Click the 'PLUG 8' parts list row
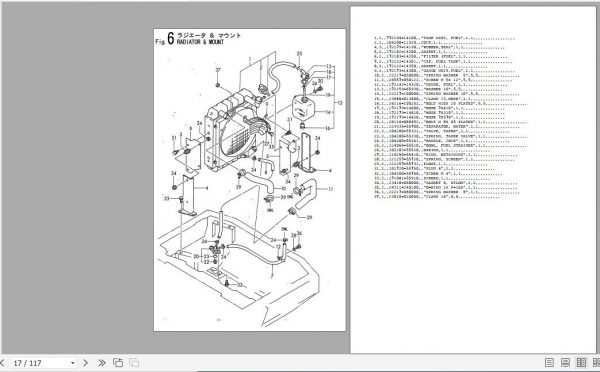The height and width of the screenshot is (372, 600). (x=434, y=169)
